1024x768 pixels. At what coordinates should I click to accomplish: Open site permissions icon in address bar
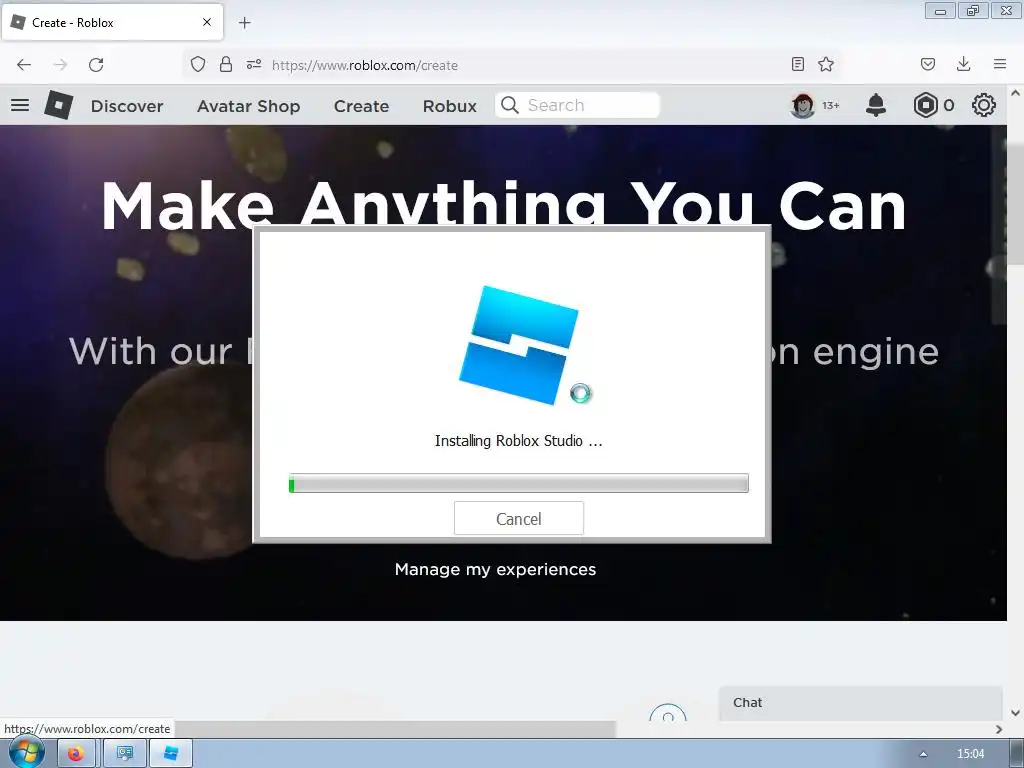(254, 64)
